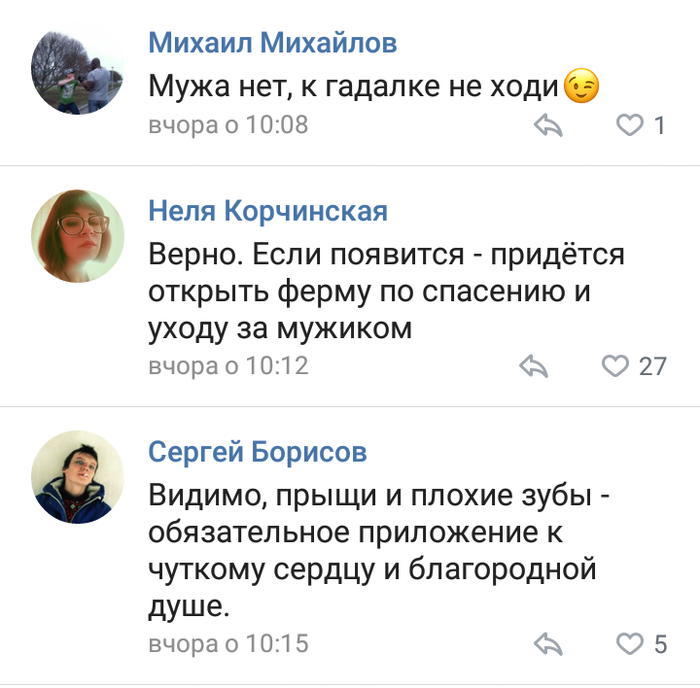The width and height of the screenshot is (700, 688).
Task: Reply to Михаил Михайлов's comment
Action: click(547, 126)
